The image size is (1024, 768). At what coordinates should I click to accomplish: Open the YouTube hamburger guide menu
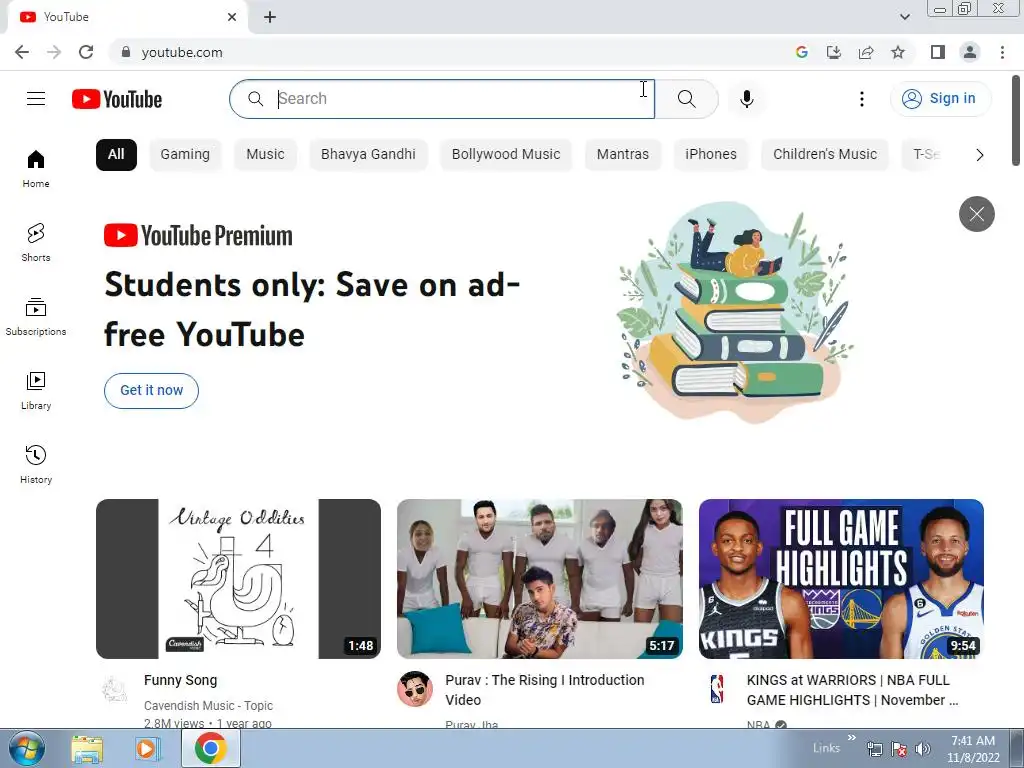tap(36, 99)
